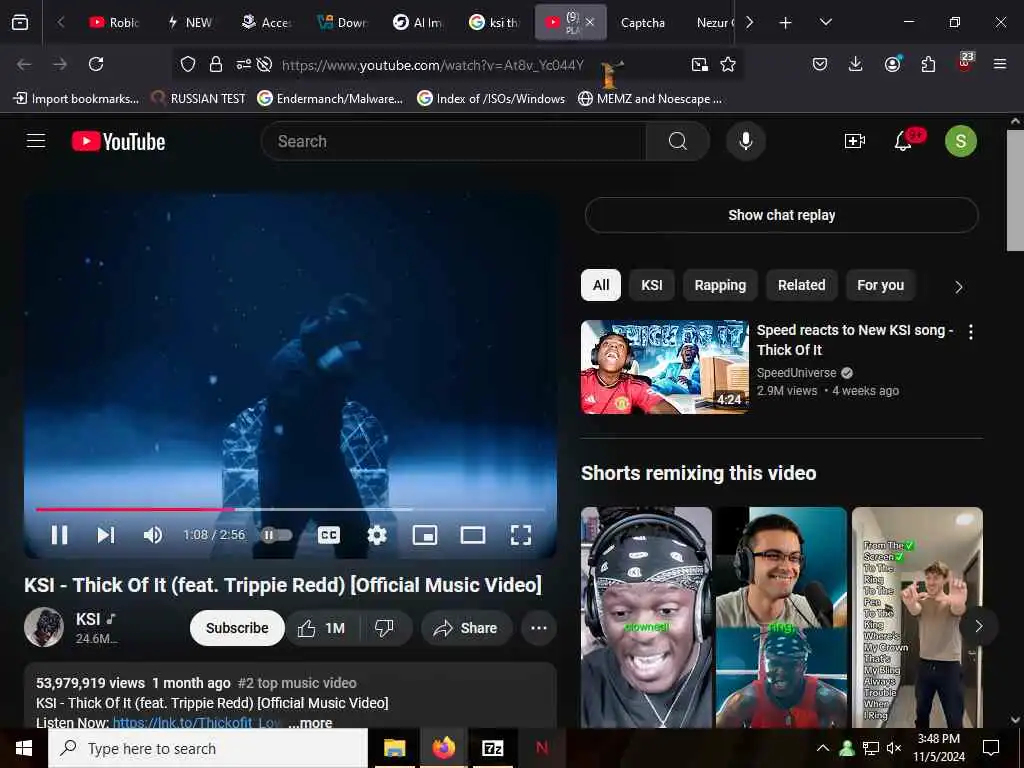Open File Explorer from taskbar
1024x768 pixels.
coord(394,748)
